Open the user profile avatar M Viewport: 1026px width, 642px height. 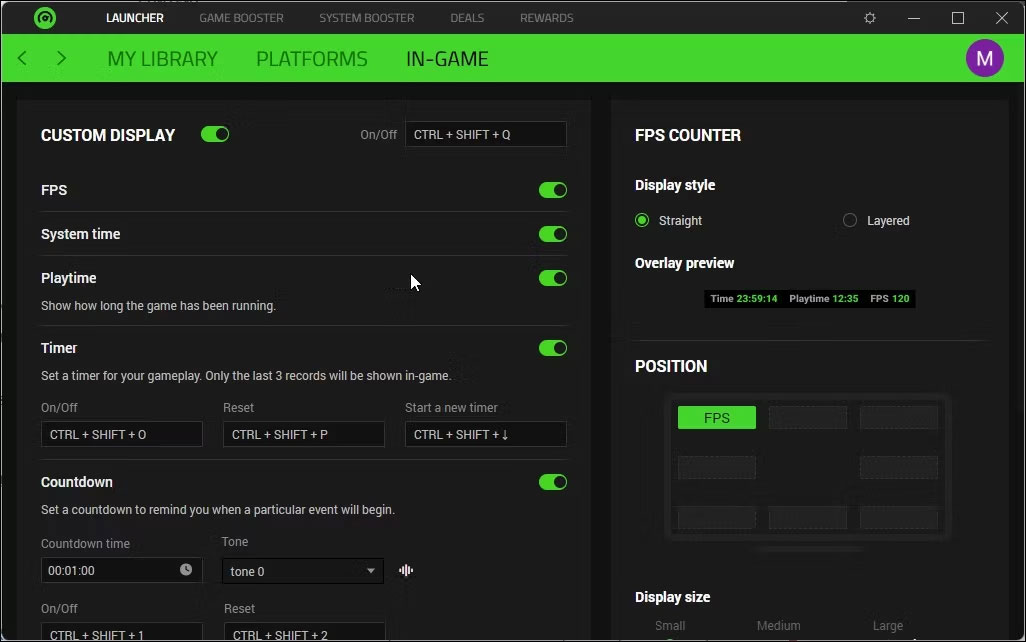(984, 59)
